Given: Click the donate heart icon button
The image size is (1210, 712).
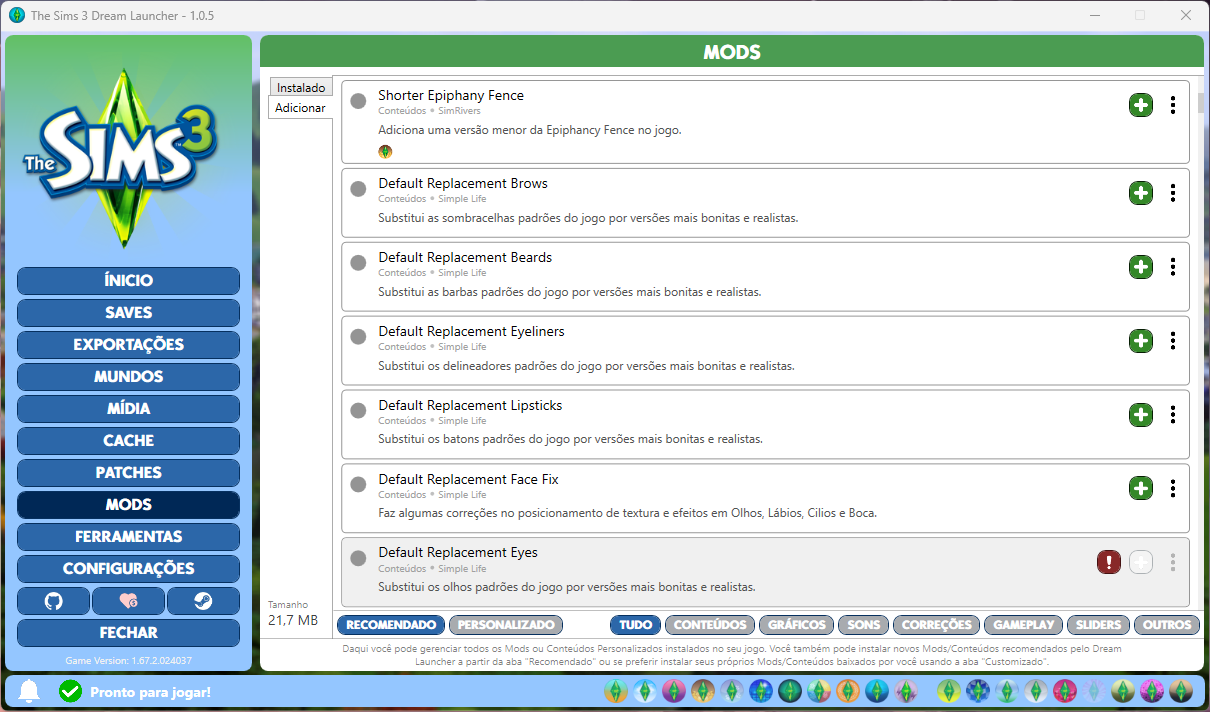Looking at the screenshot, I should [128, 601].
